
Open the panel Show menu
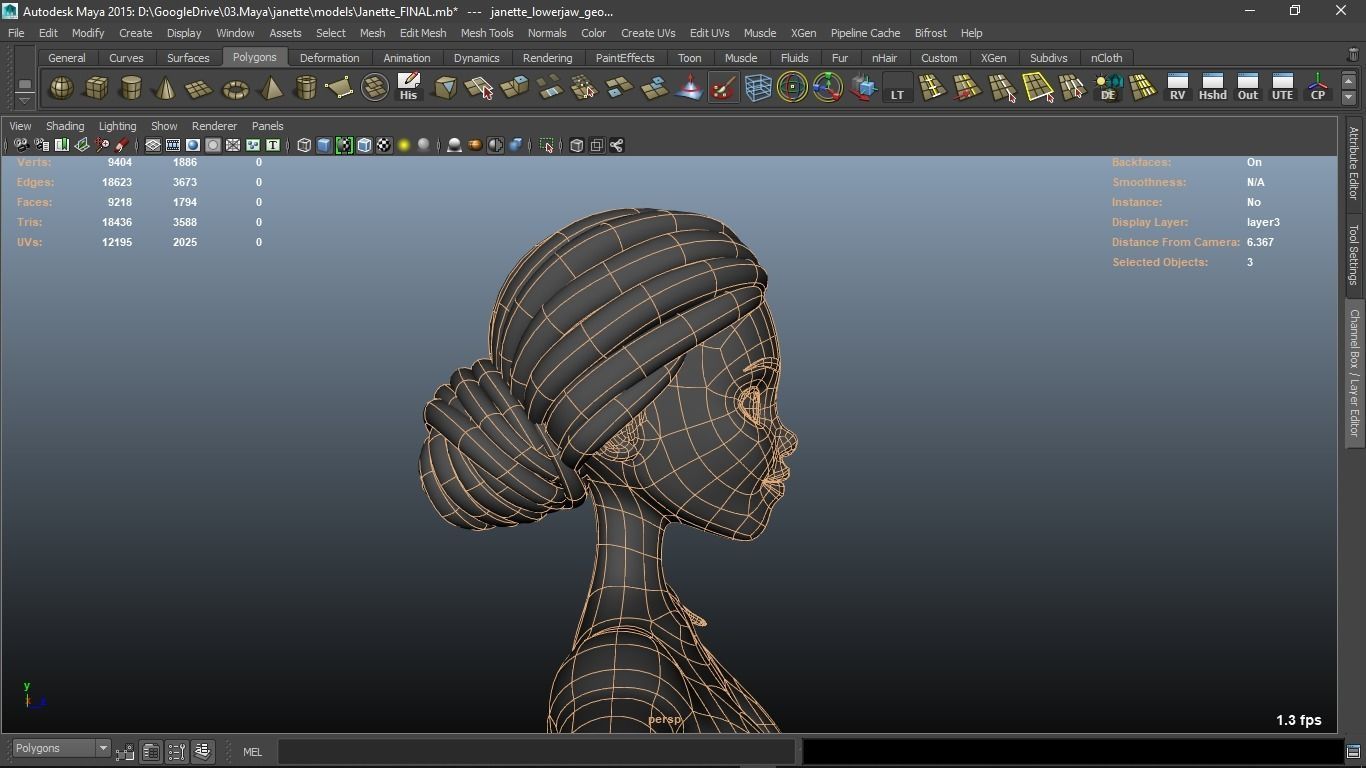tap(164, 126)
